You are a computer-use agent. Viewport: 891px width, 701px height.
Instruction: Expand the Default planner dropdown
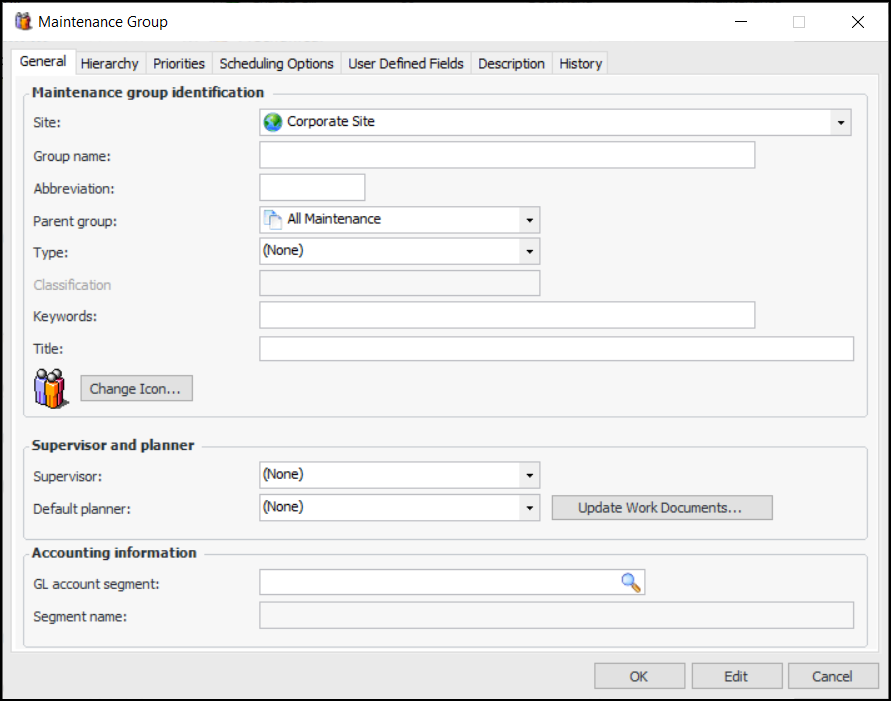(529, 508)
